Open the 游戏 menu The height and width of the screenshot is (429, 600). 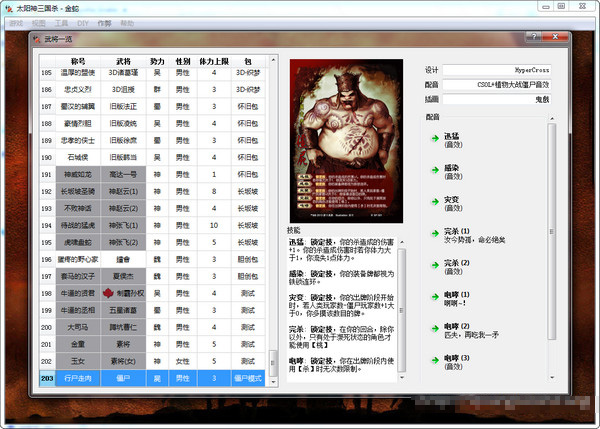15,21
